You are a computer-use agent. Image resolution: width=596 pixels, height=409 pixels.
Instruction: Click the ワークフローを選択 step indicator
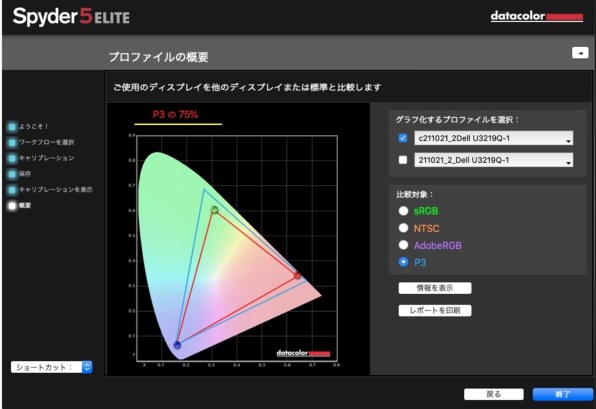[12, 142]
